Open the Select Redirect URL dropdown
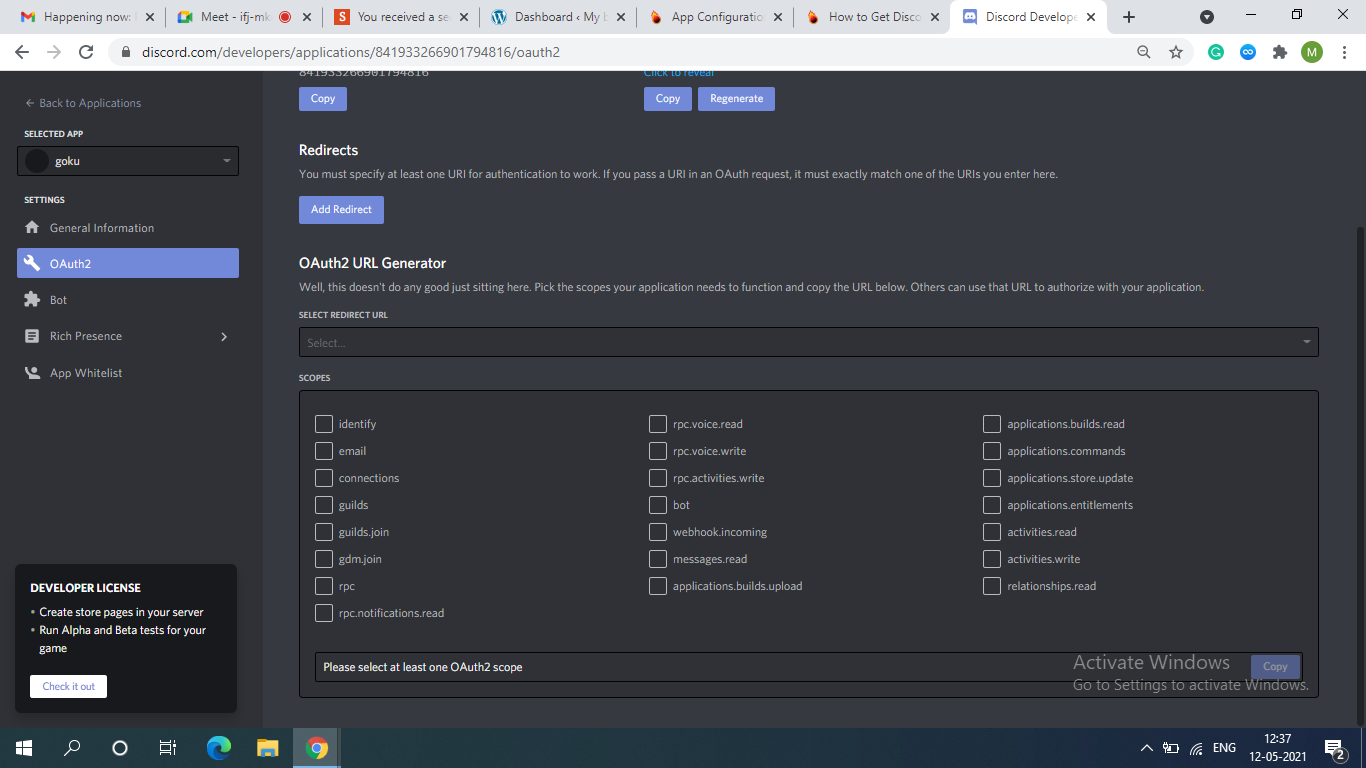The height and width of the screenshot is (768, 1366). [x=808, y=342]
